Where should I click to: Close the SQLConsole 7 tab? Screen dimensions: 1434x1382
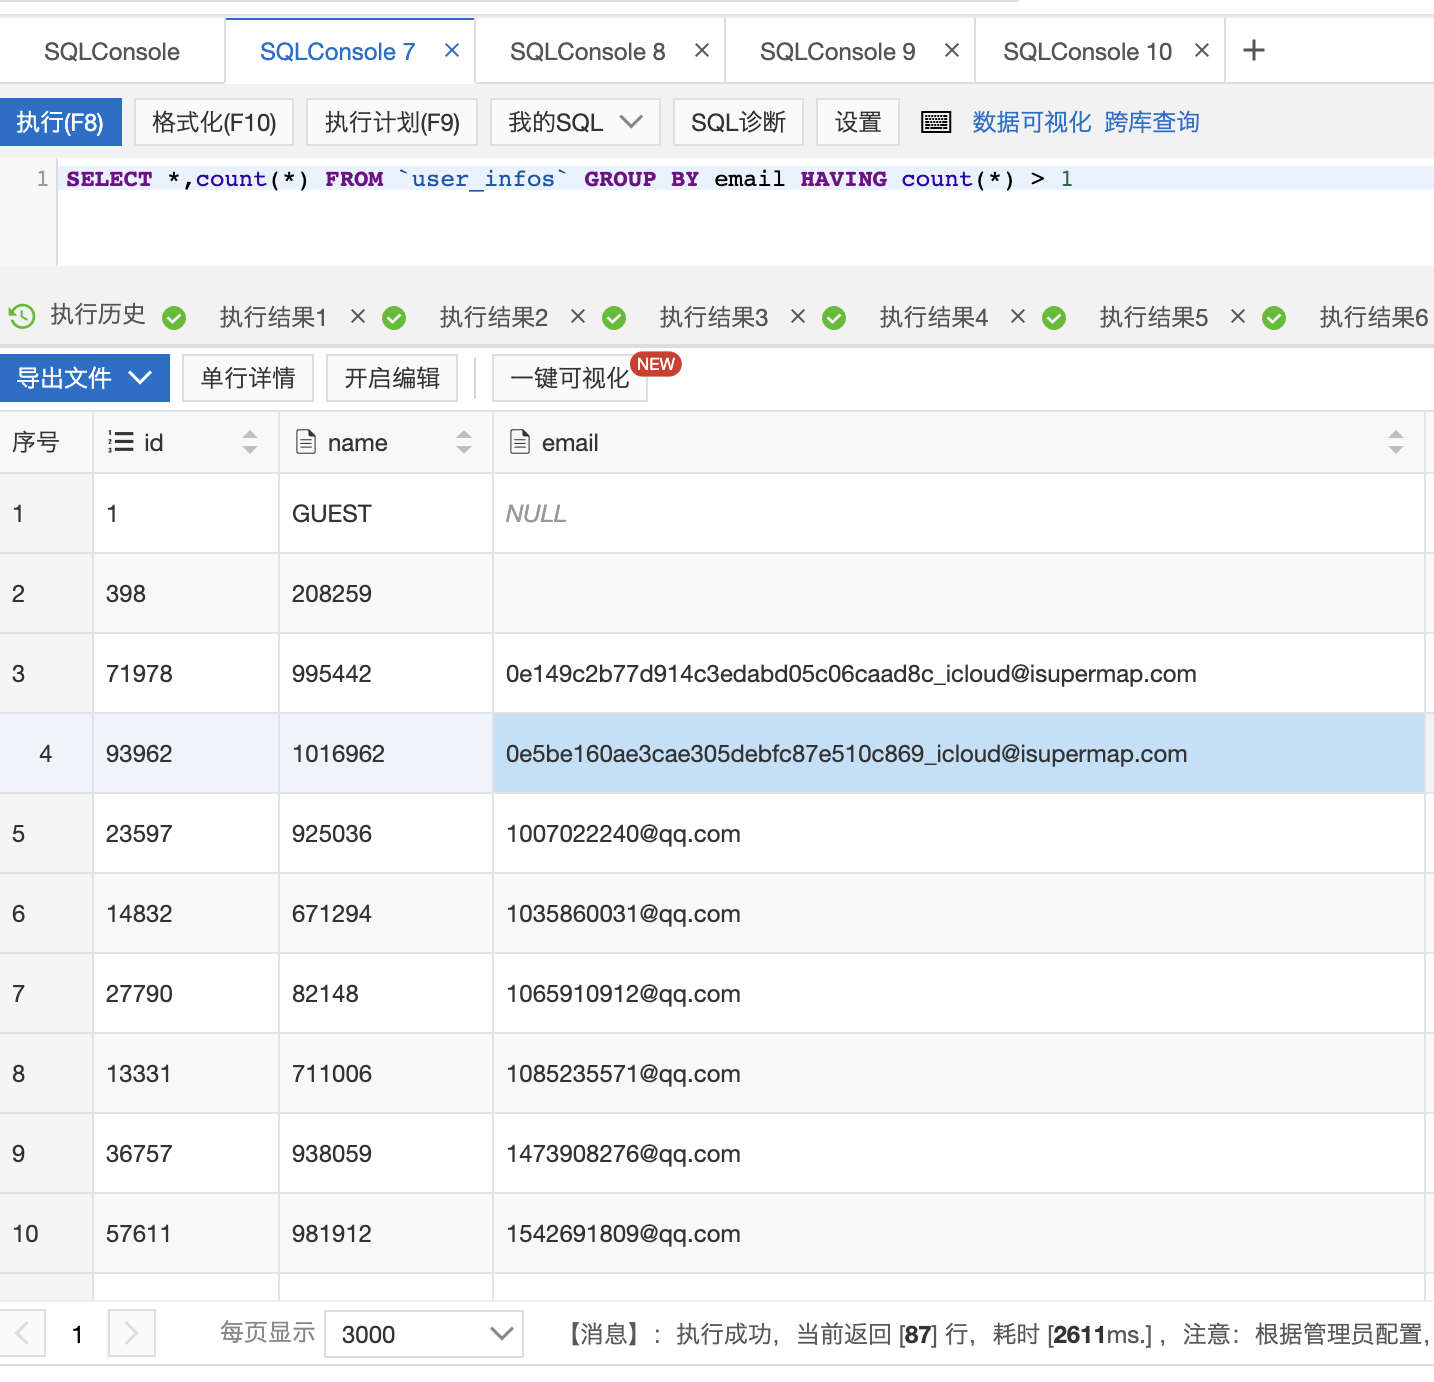[x=452, y=50]
